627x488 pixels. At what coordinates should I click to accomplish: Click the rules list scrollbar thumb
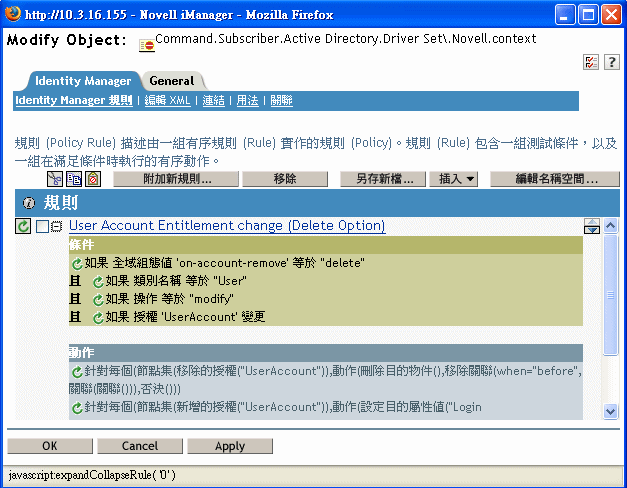pos(610,295)
